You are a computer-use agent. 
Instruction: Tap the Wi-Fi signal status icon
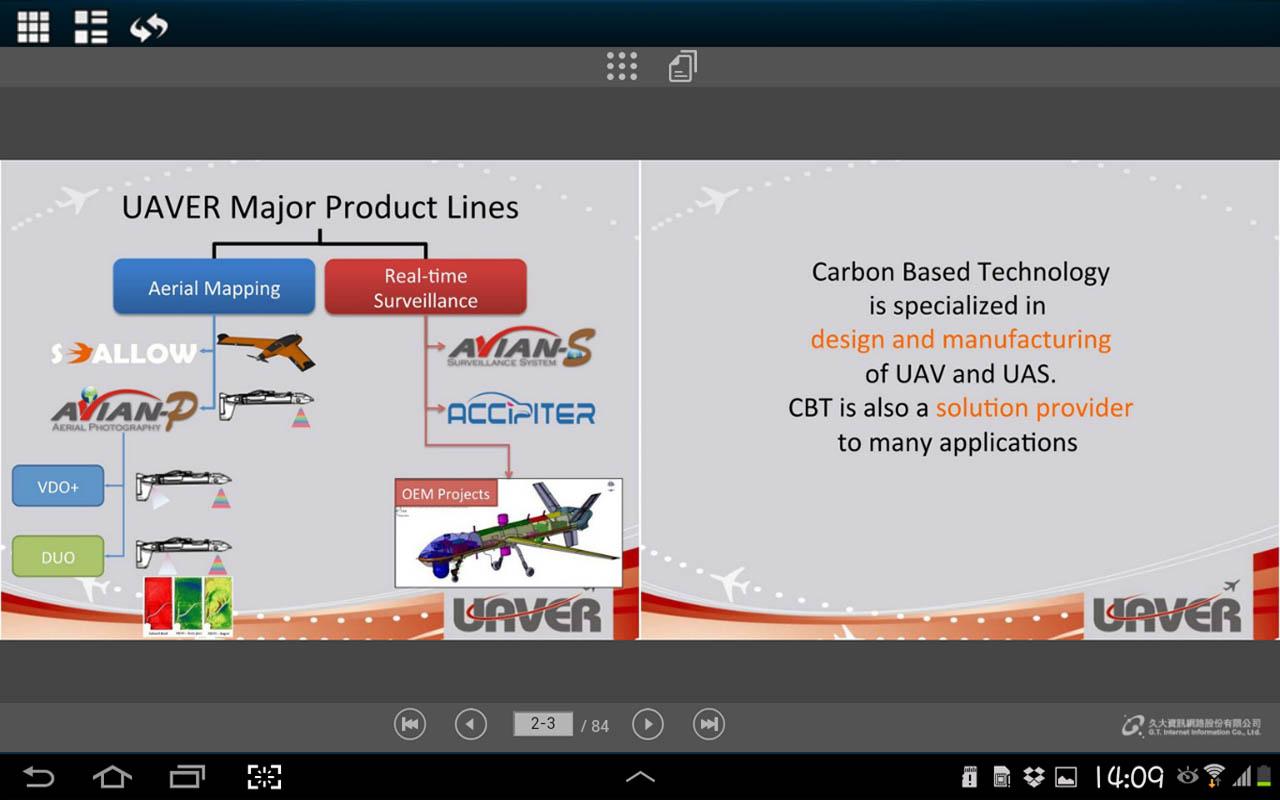click(x=1214, y=776)
